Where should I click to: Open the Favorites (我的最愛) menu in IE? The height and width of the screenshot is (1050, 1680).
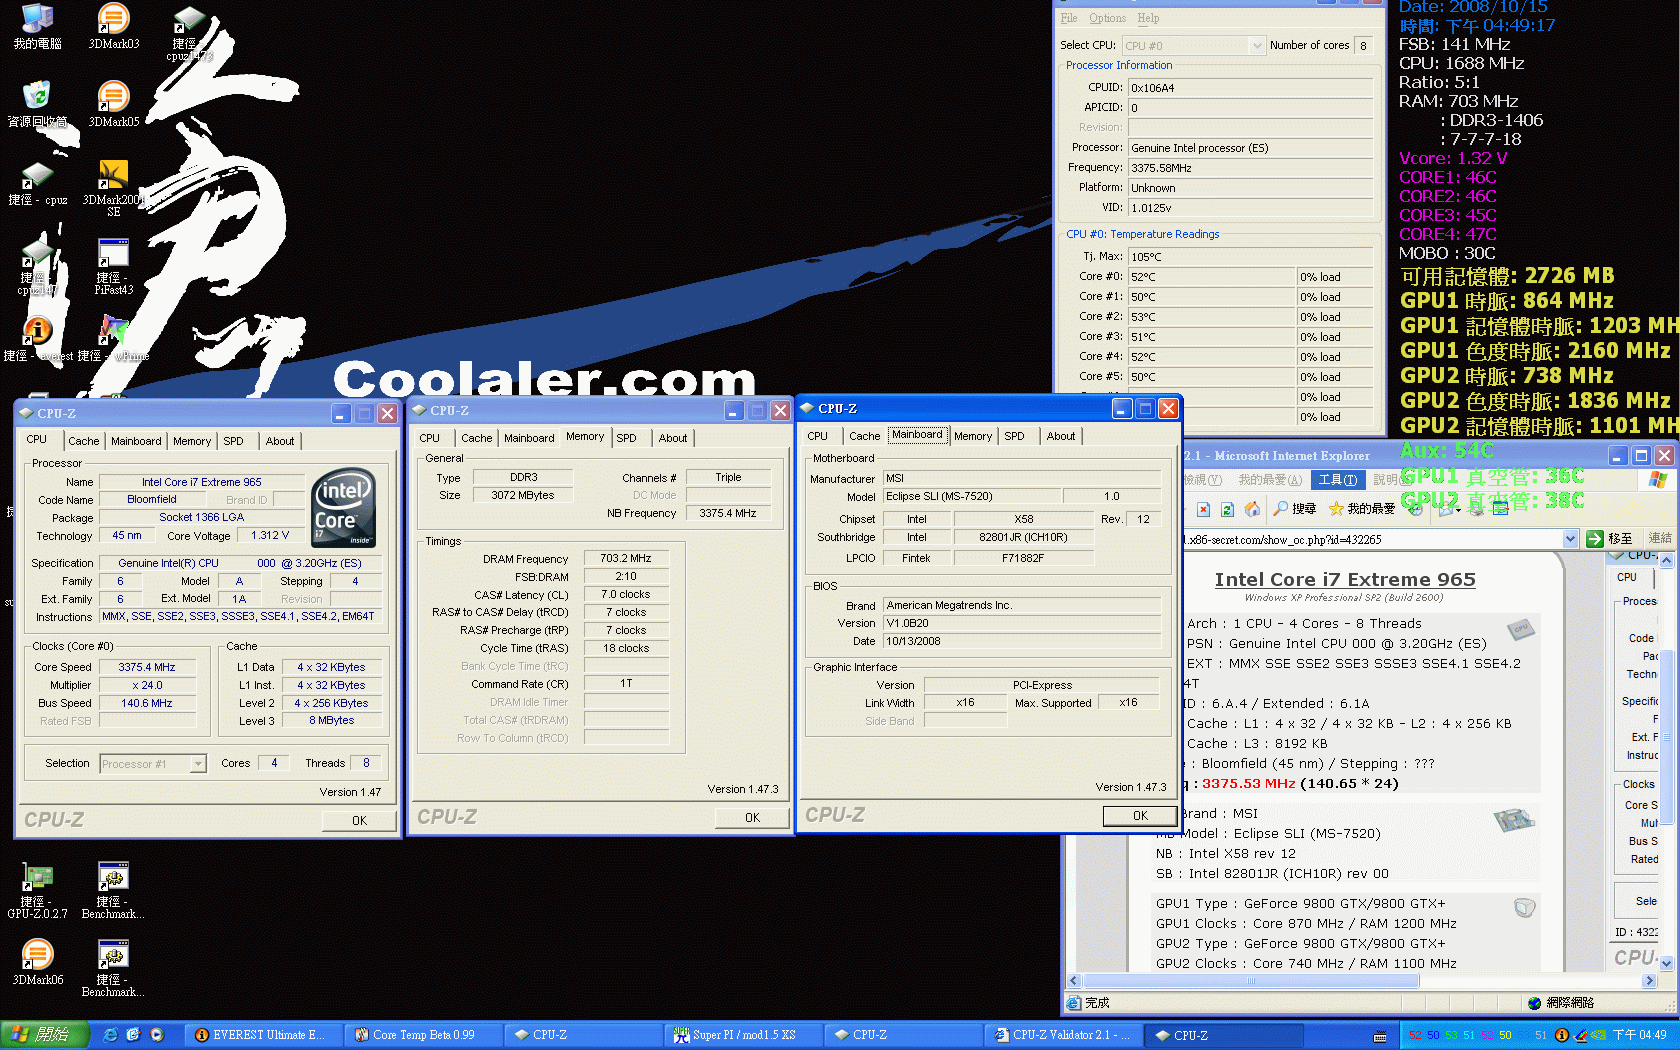click(x=1270, y=480)
